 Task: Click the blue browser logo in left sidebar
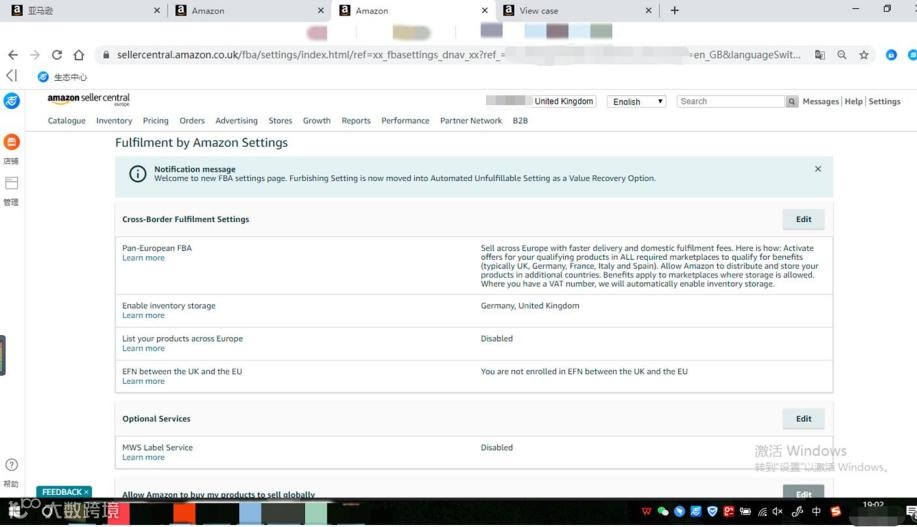point(11,101)
